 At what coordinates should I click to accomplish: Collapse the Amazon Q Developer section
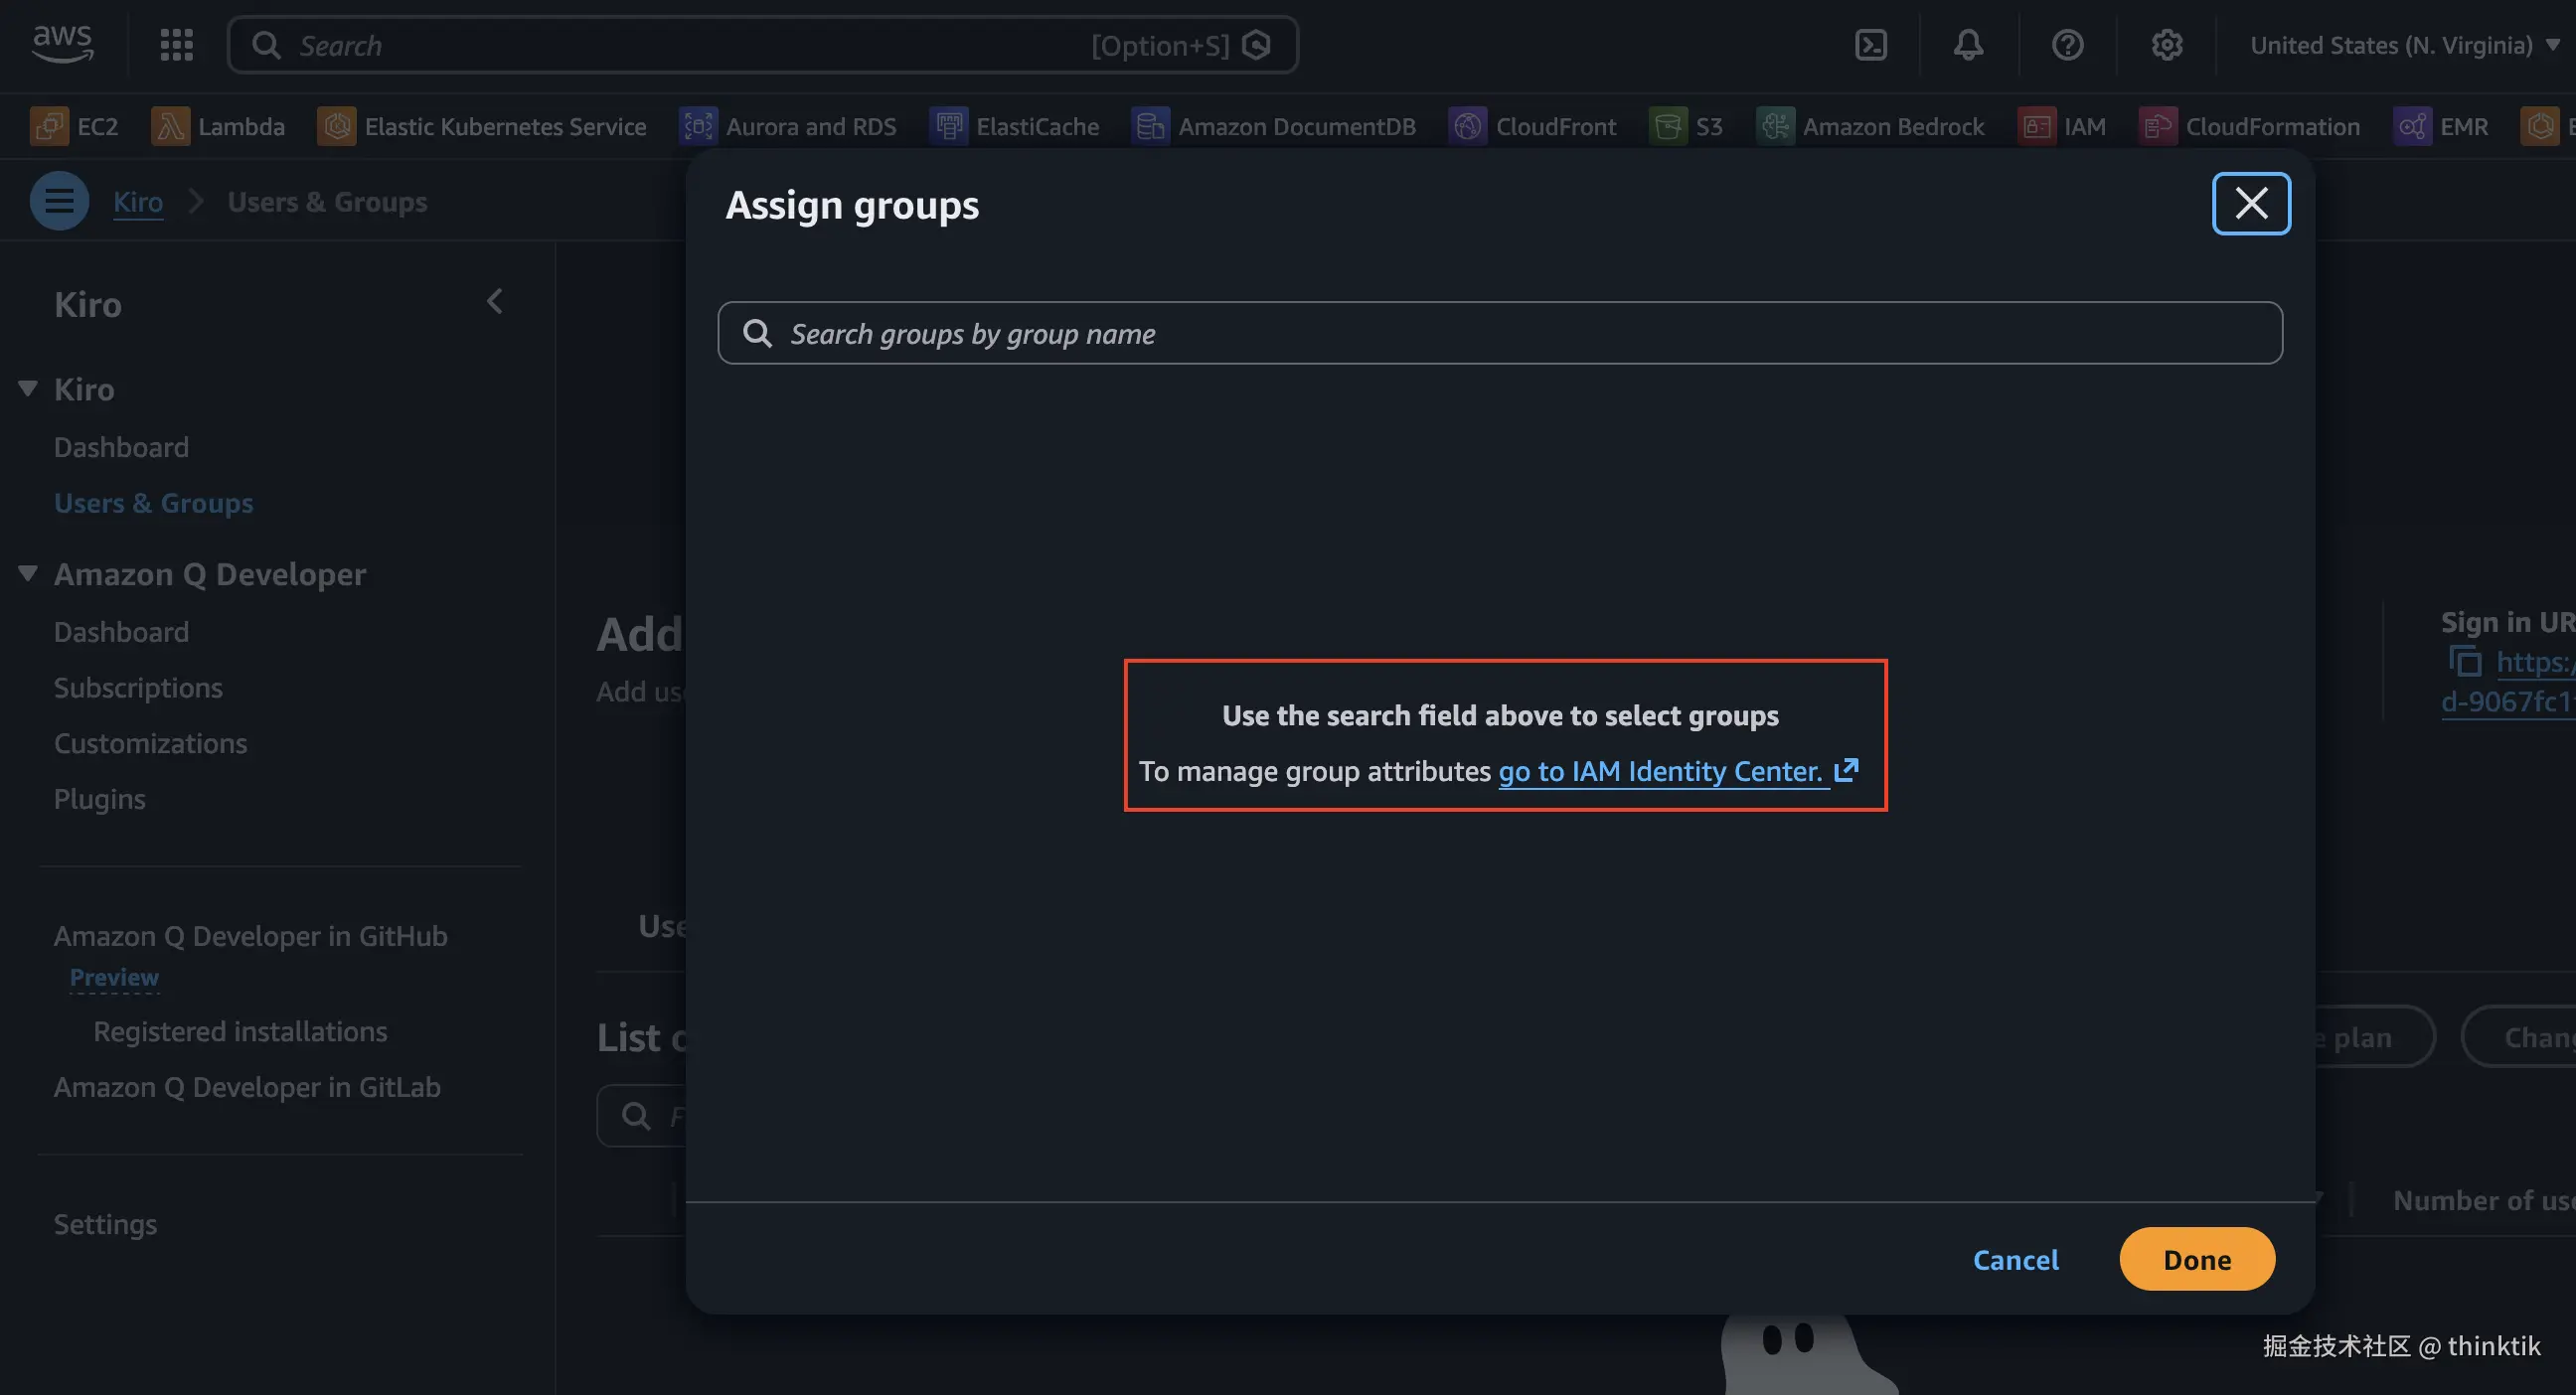pyautogui.click(x=28, y=573)
